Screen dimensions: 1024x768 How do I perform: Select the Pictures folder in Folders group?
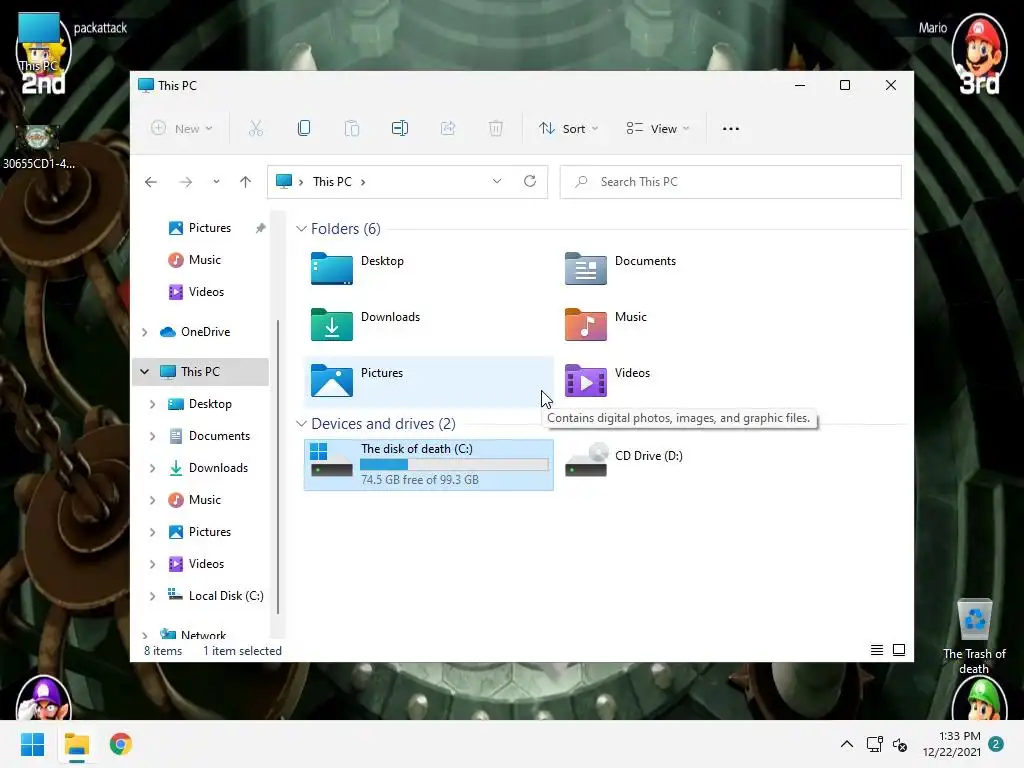(428, 380)
